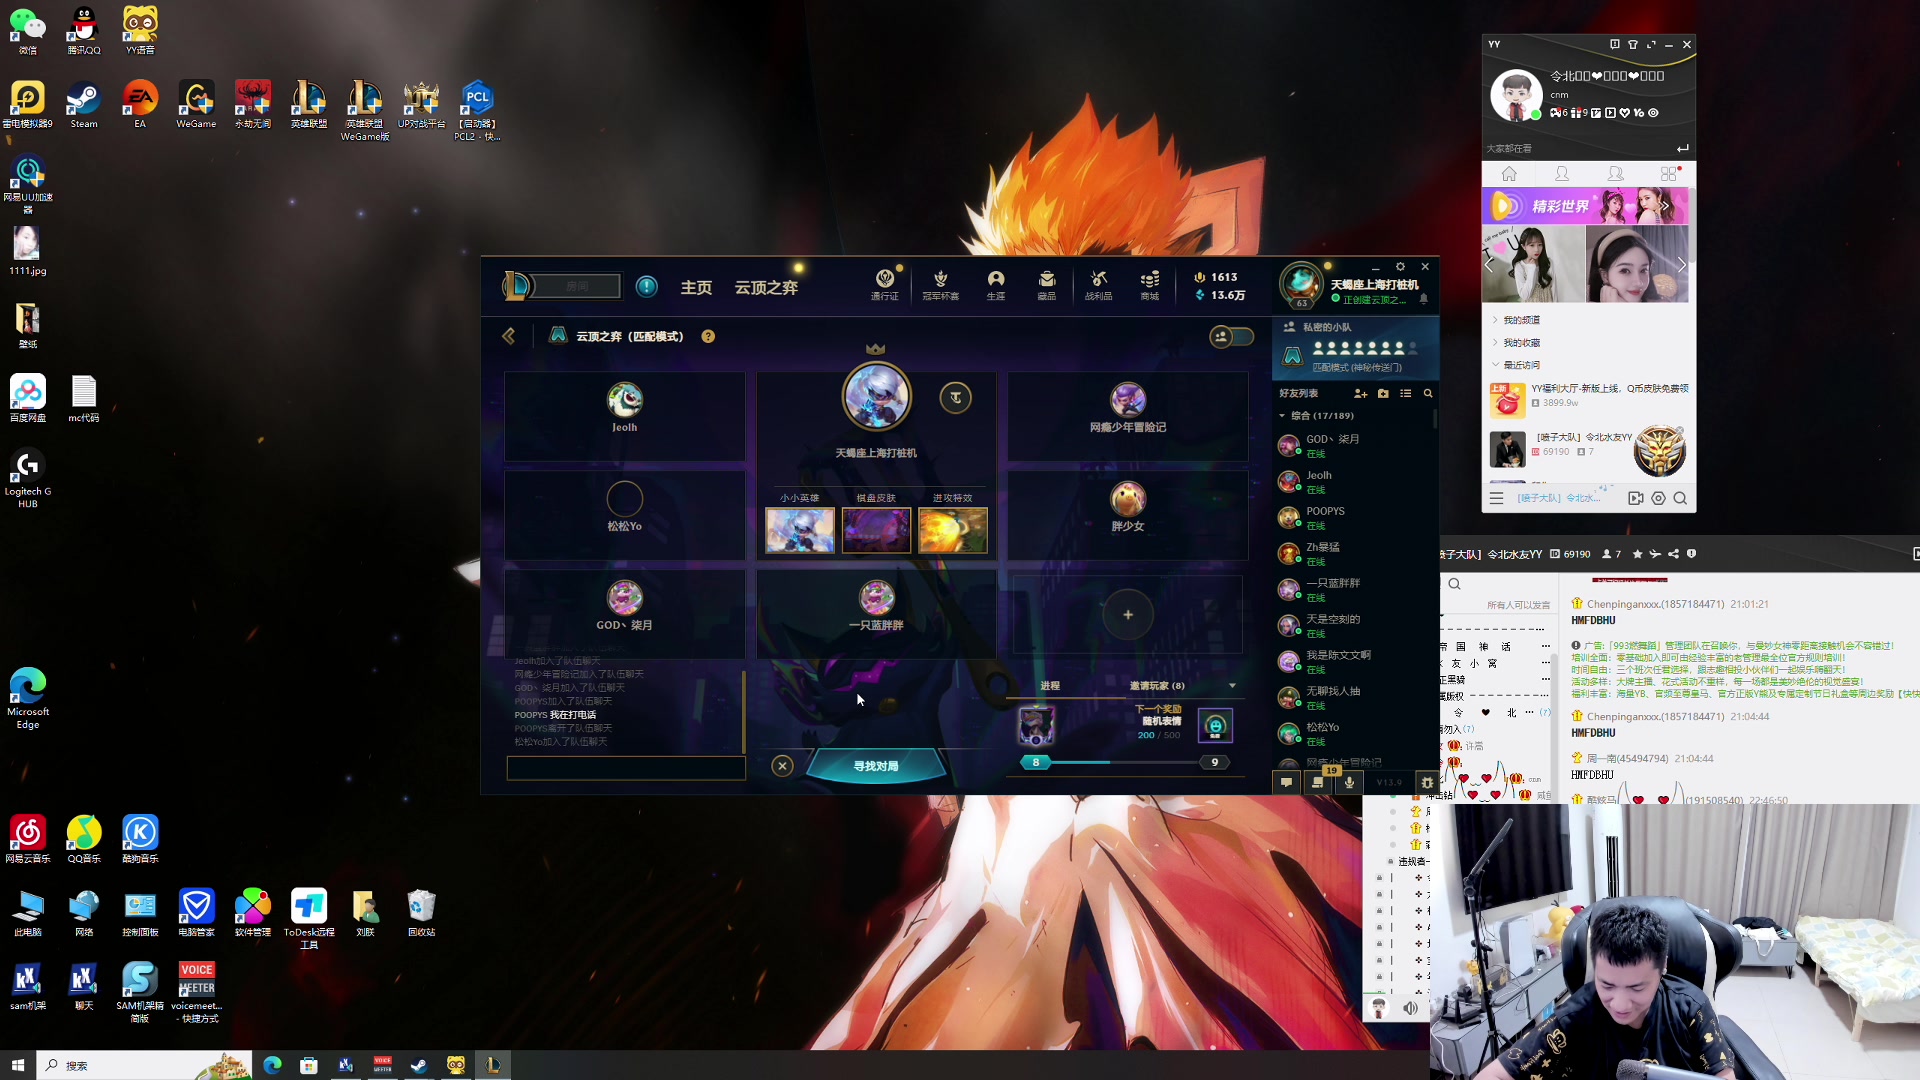Click the Windows Start button
The height and width of the screenshot is (1080, 1920).
pos(17,1065)
